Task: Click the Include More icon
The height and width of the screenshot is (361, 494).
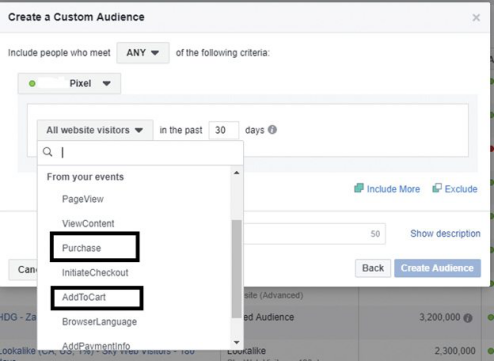Action: 359,188
